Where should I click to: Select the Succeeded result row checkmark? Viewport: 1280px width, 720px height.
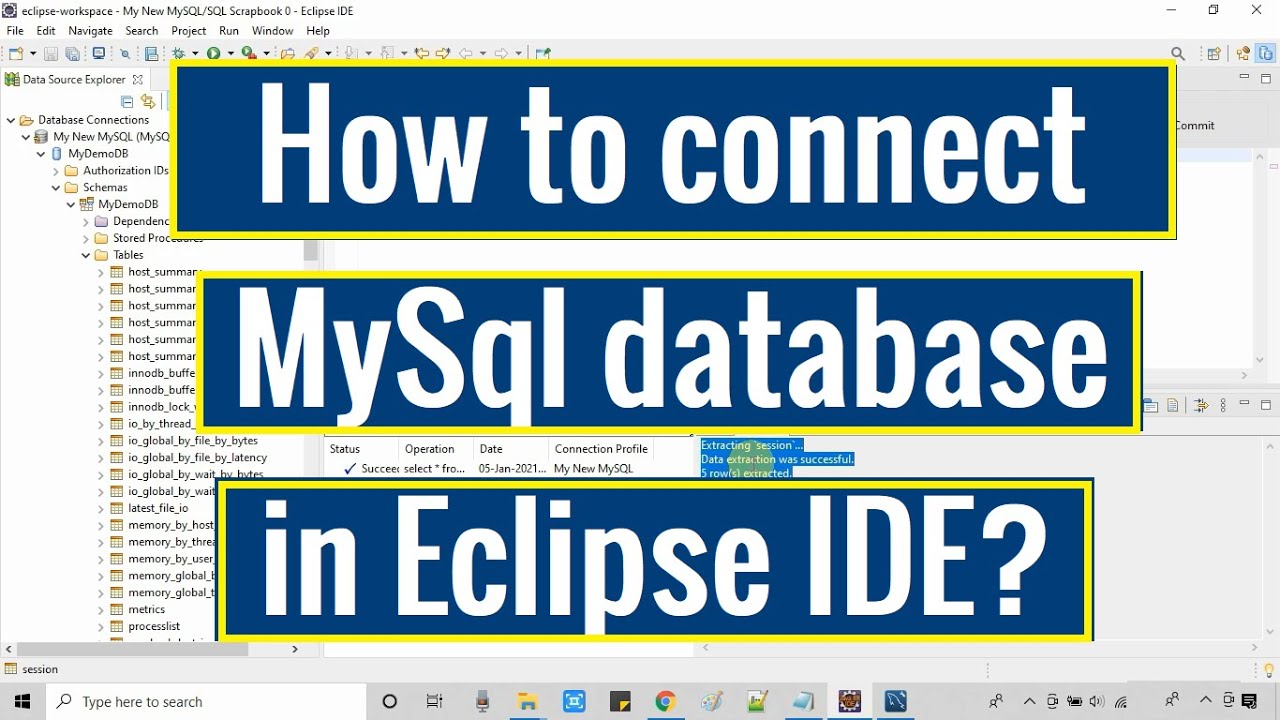point(350,469)
